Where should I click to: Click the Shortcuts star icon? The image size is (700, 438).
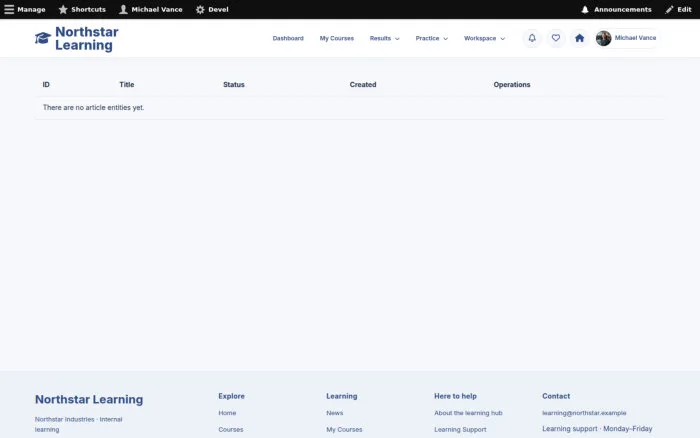click(x=63, y=9)
